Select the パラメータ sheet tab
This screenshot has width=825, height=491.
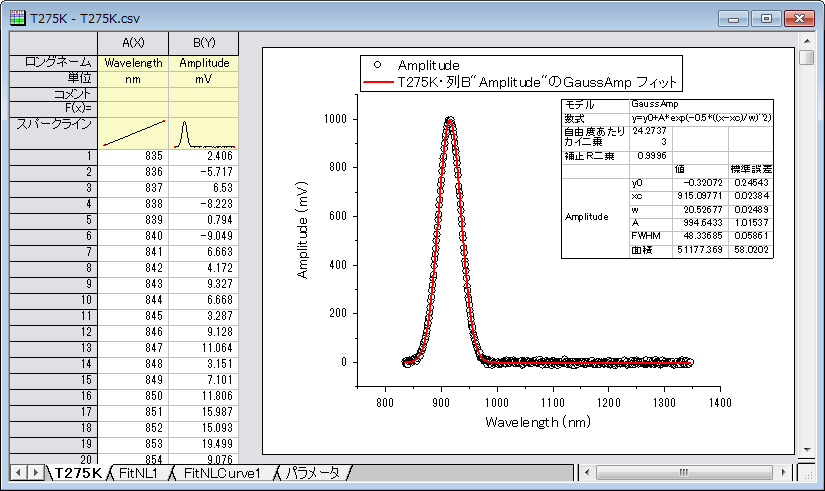313,473
